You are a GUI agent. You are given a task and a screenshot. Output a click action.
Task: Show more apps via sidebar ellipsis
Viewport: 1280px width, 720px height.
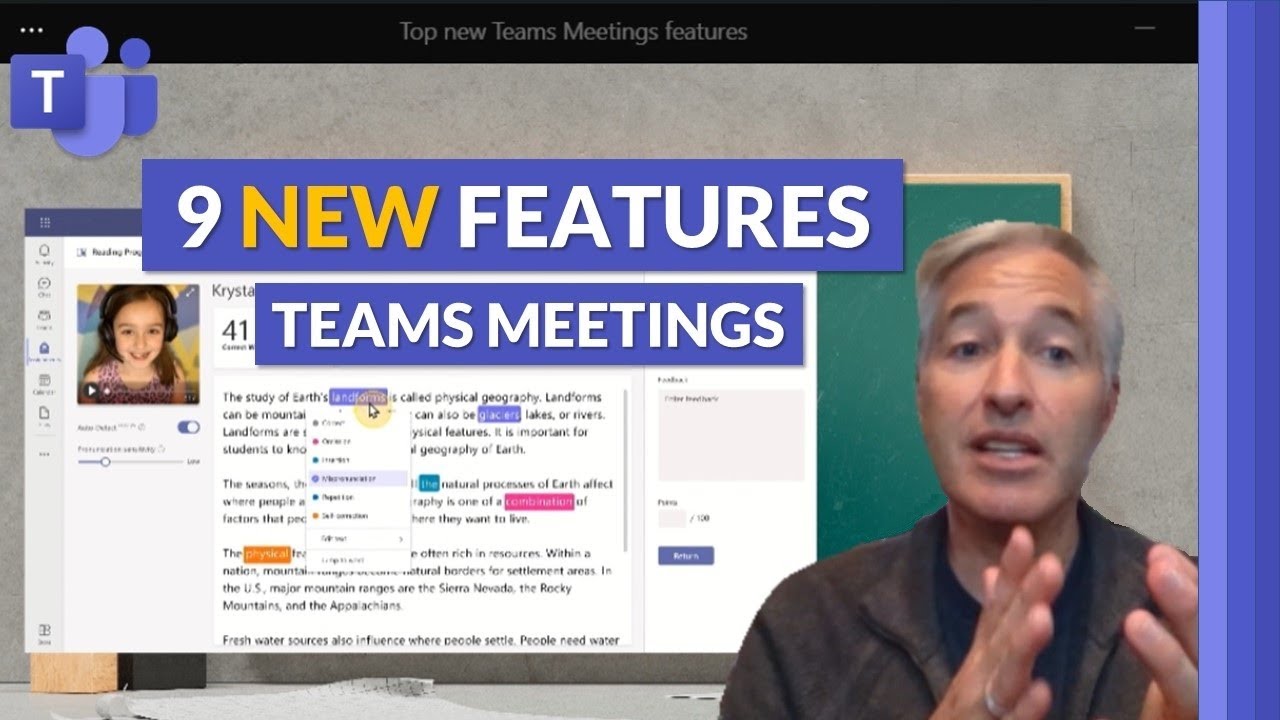pos(44,453)
